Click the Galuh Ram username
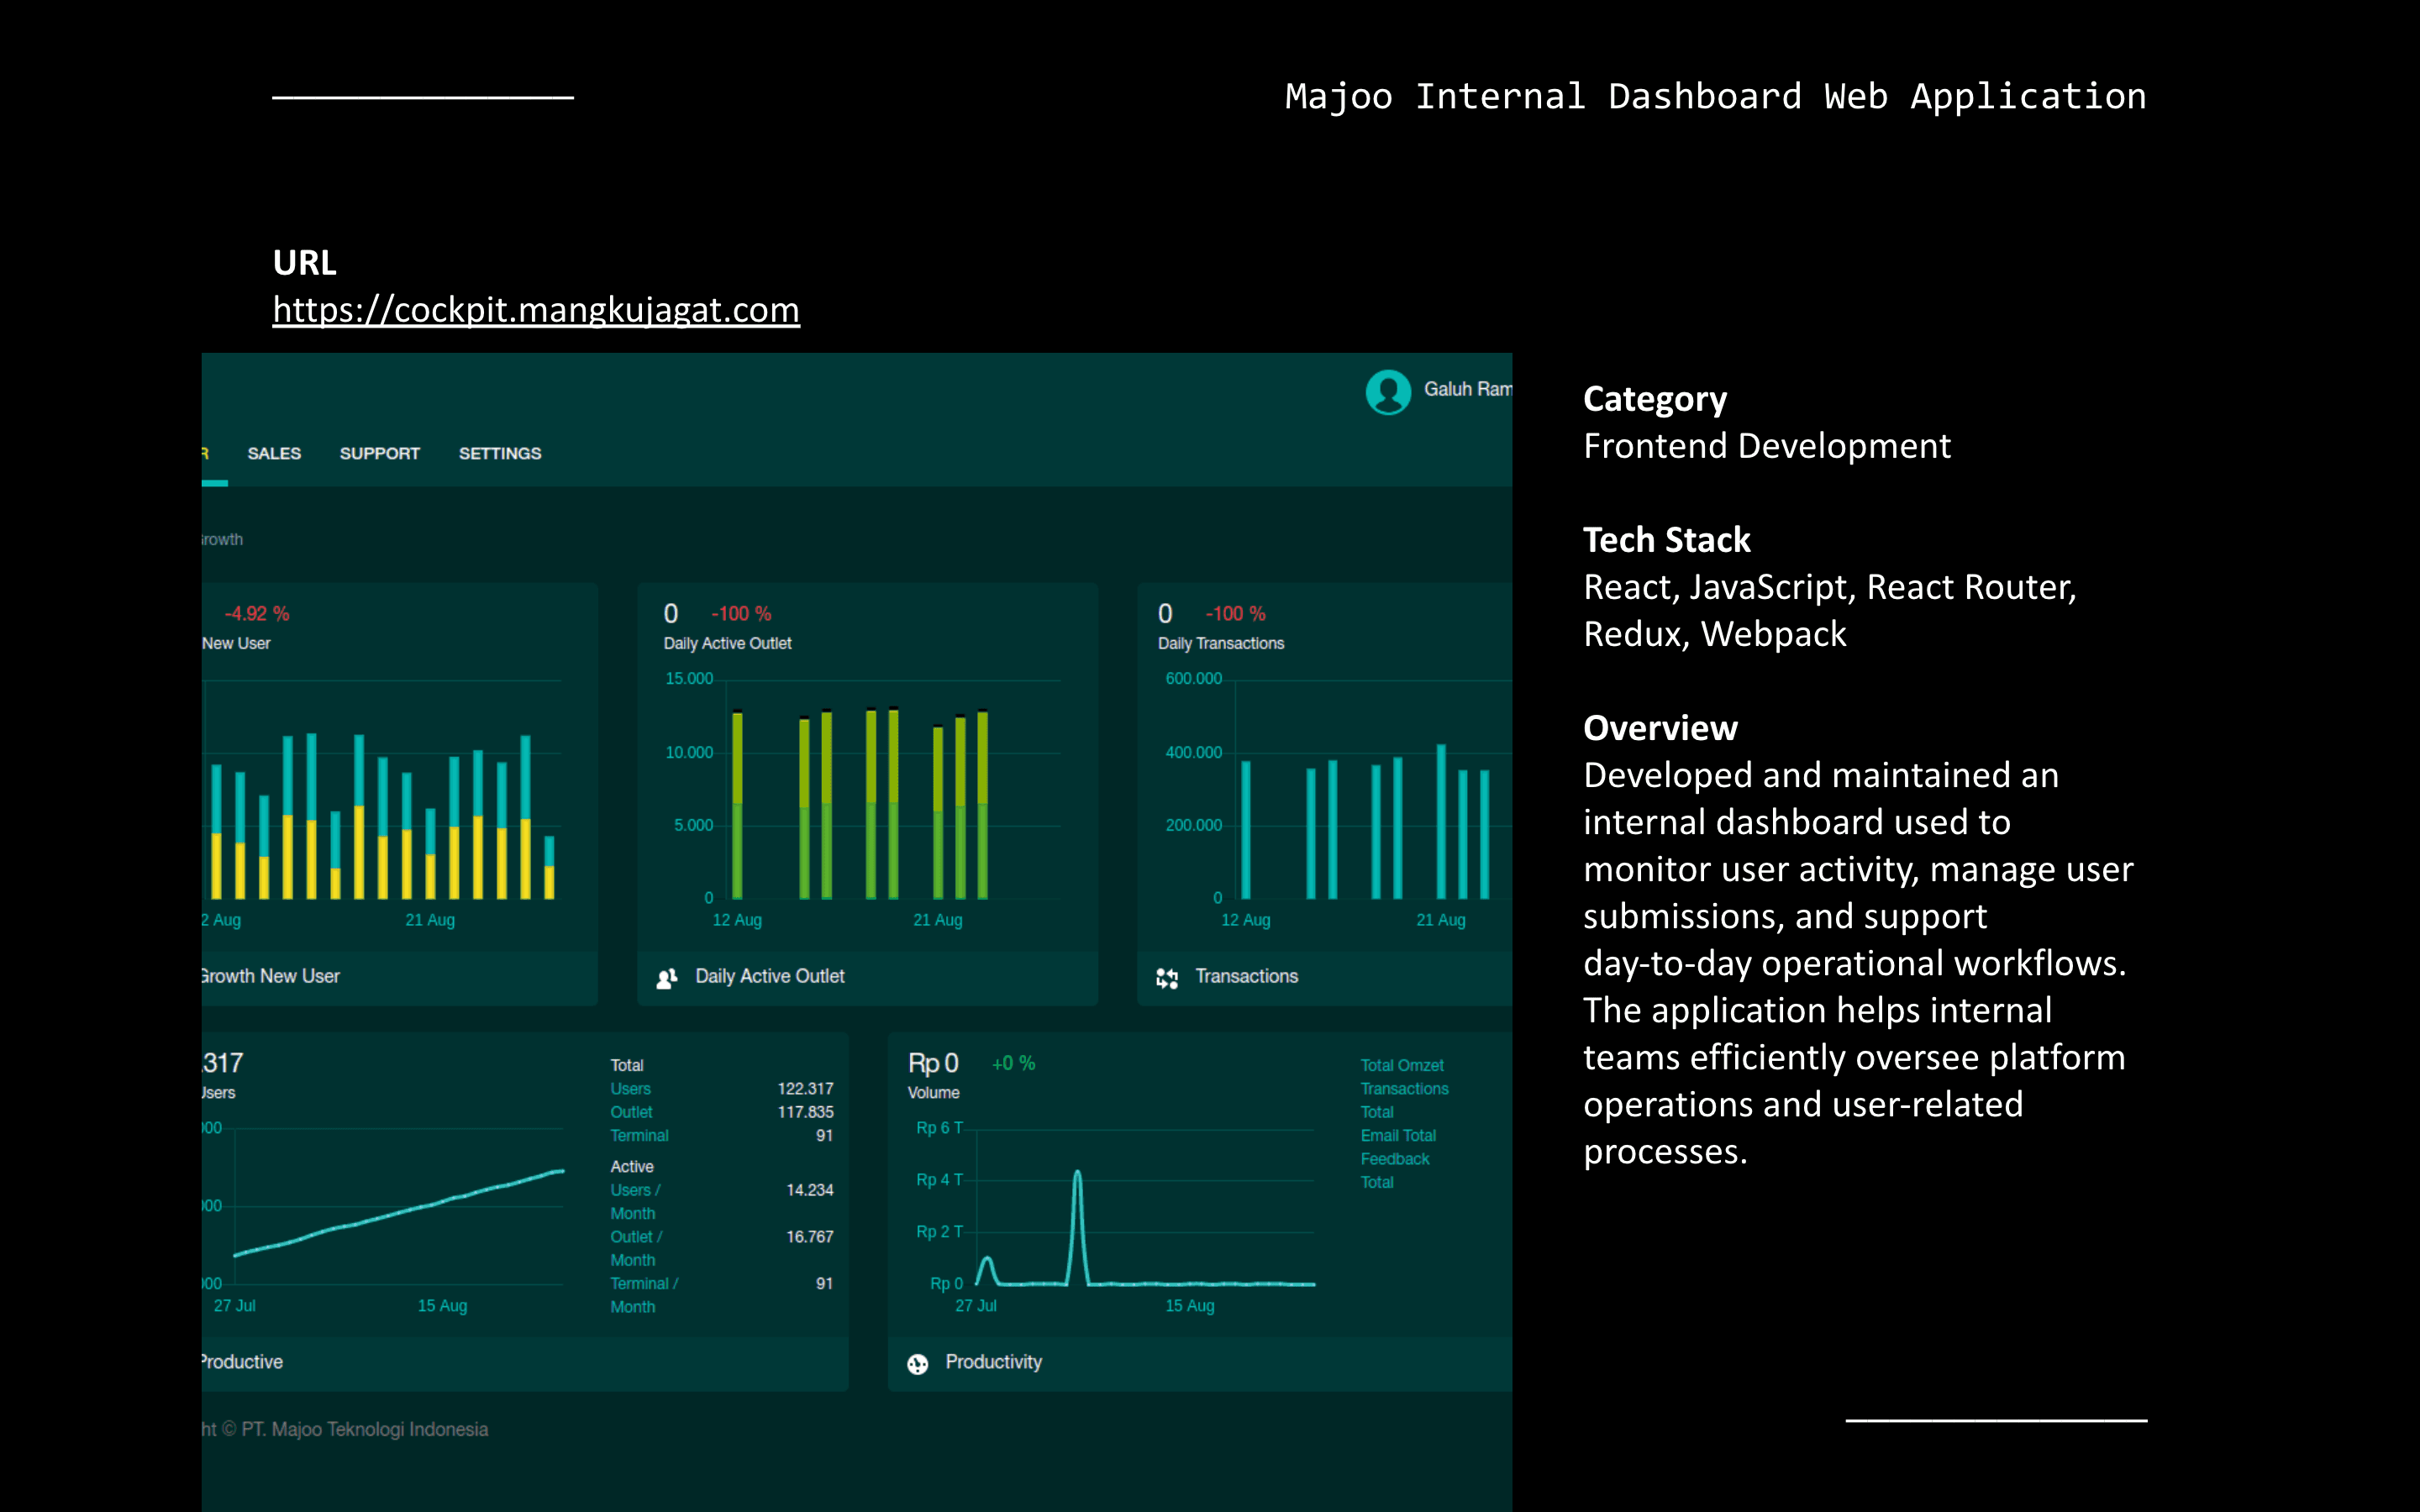 coord(1467,389)
